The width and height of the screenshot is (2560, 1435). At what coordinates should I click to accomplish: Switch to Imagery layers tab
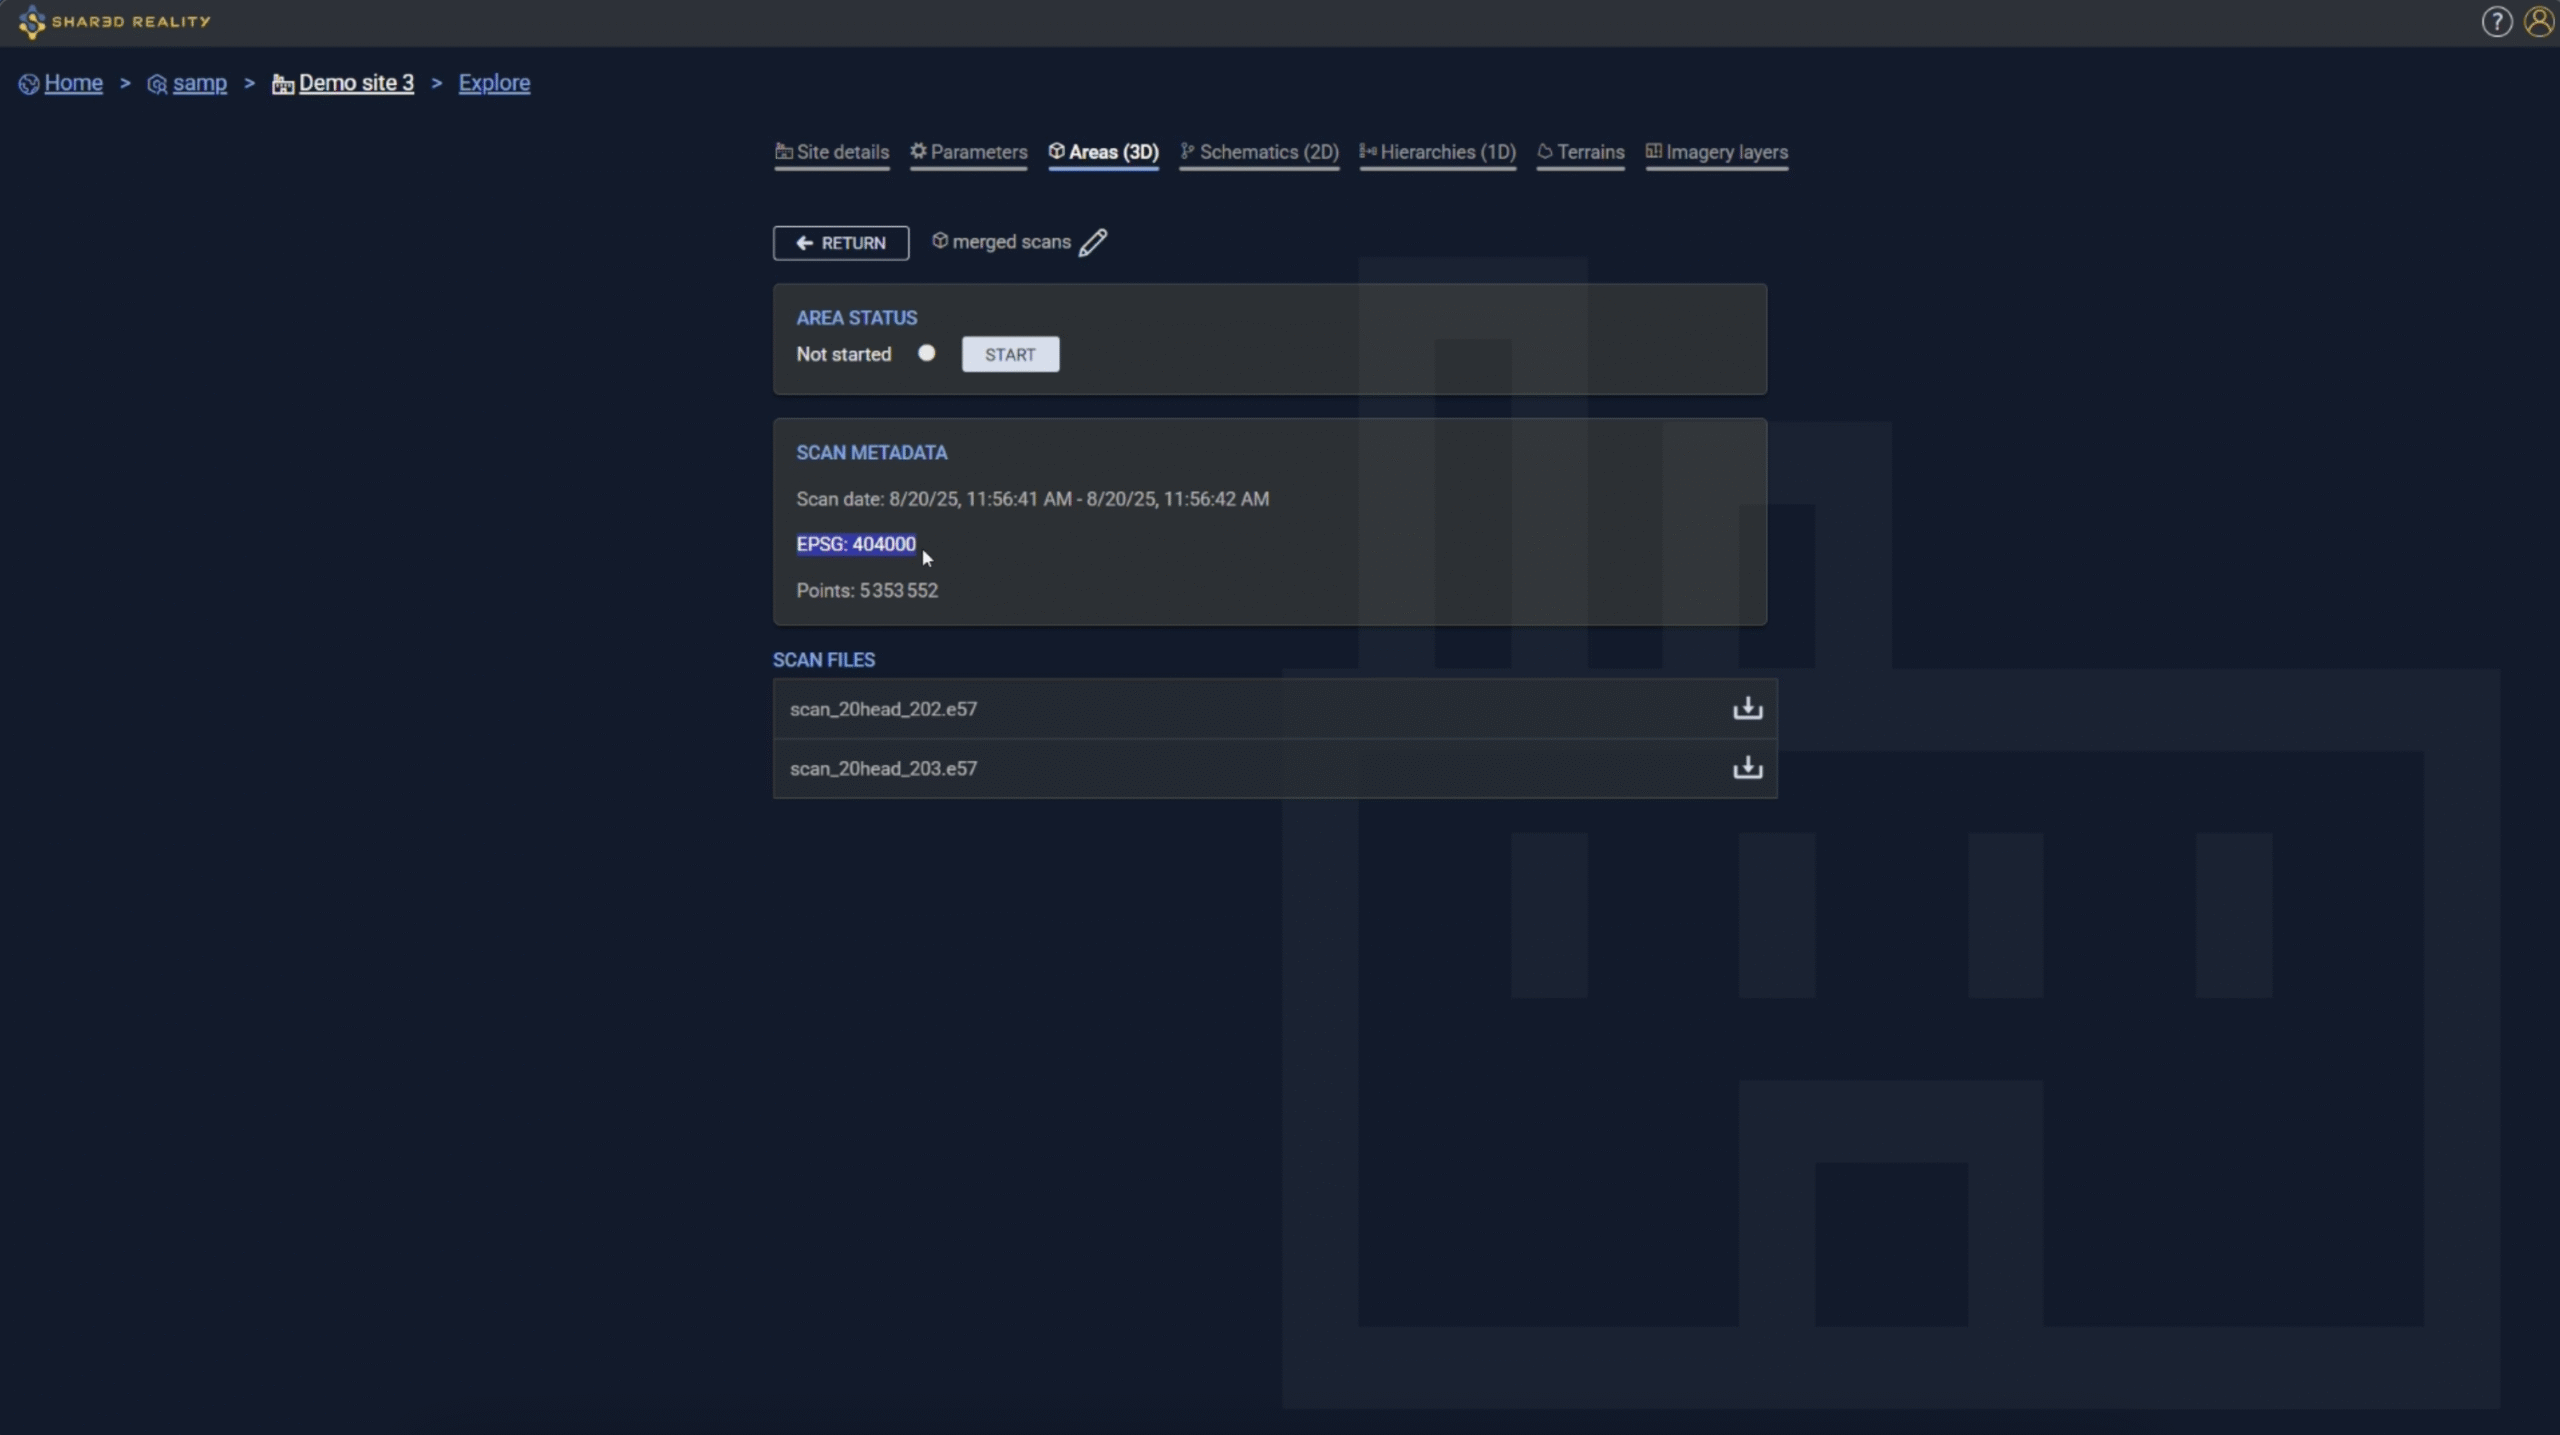(x=1717, y=152)
